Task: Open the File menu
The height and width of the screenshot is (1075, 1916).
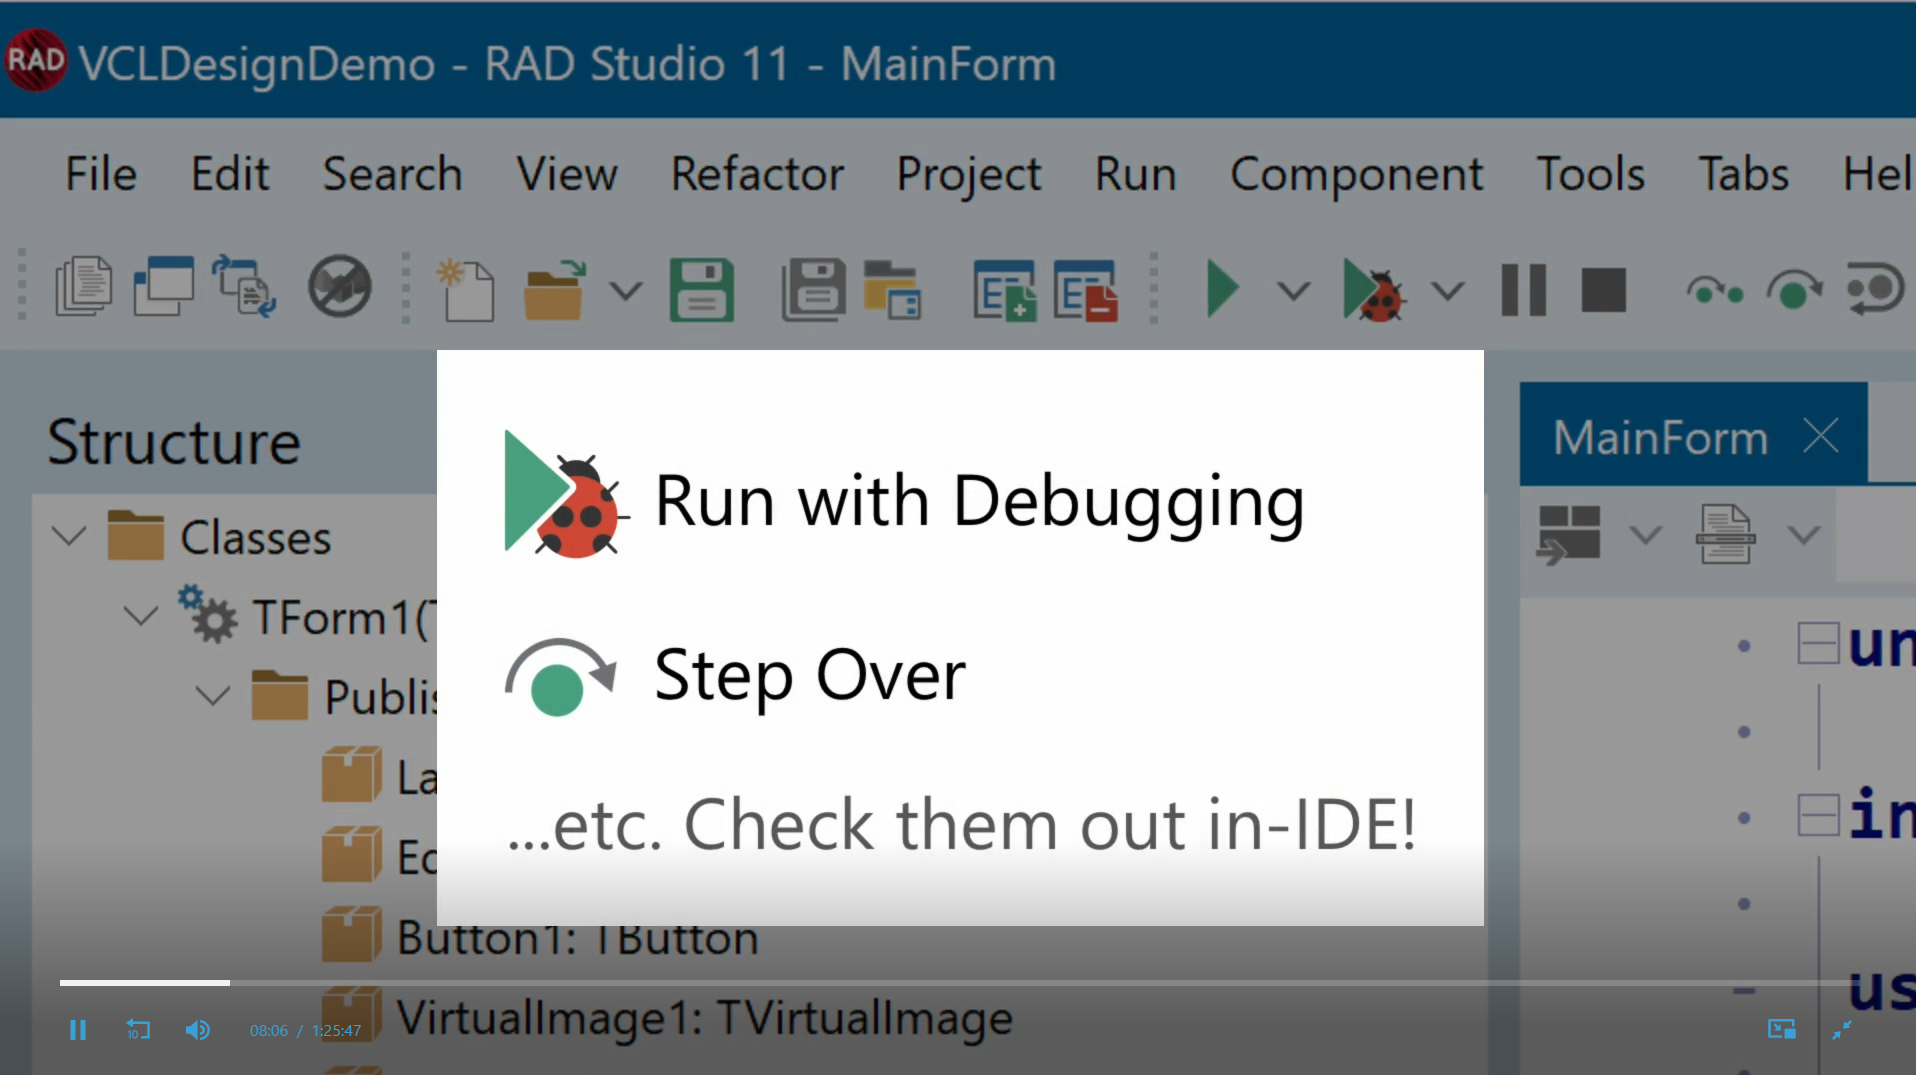Action: tap(101, 174)
